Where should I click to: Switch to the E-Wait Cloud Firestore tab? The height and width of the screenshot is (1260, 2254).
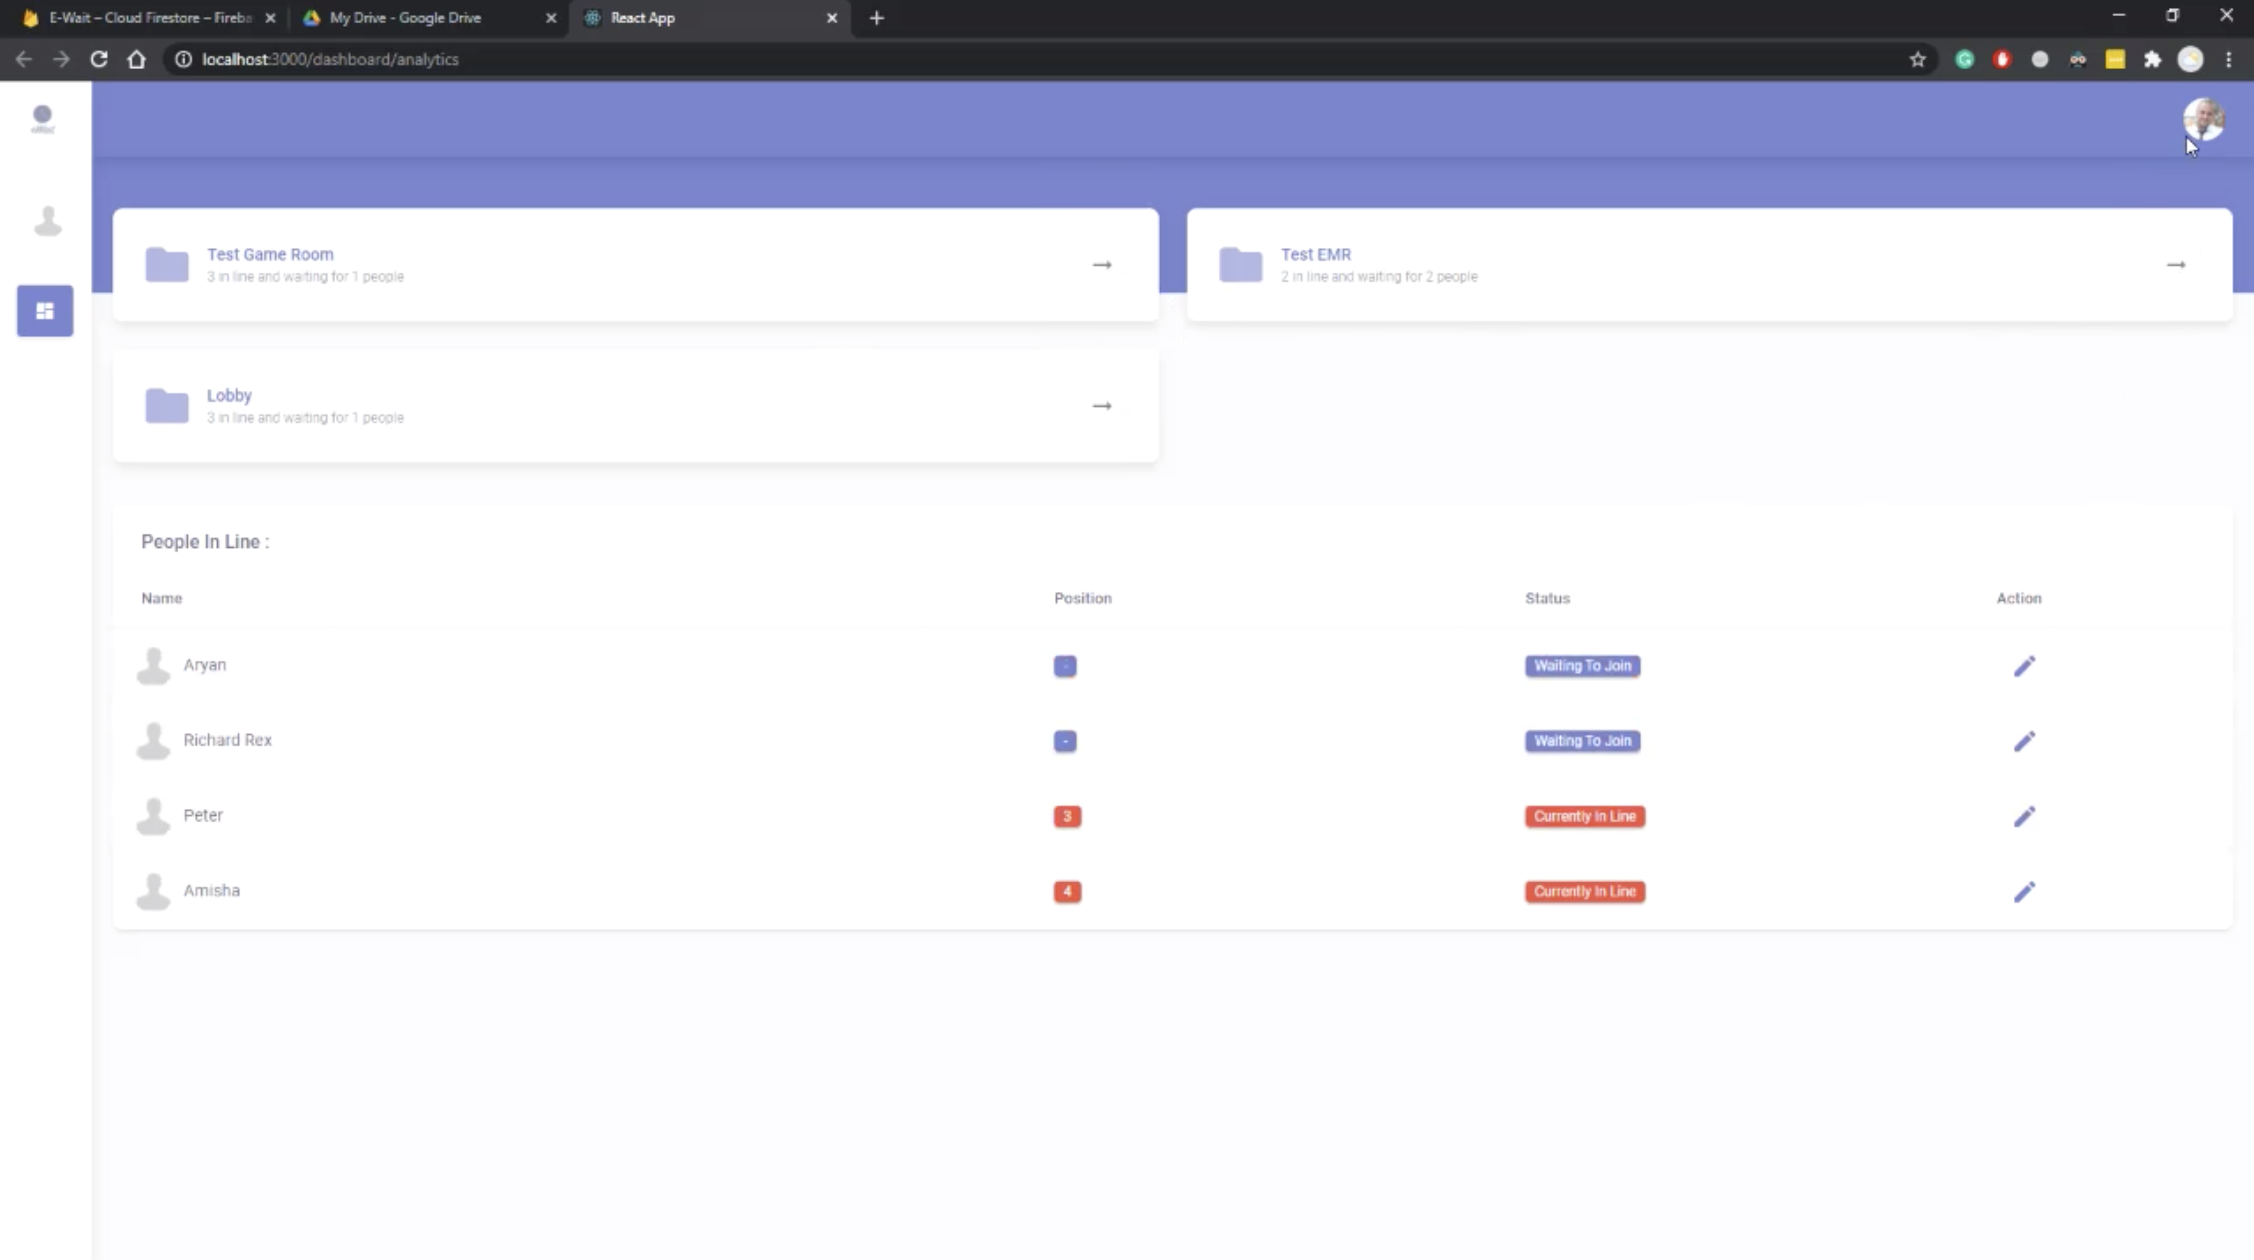tap(150, 18)
